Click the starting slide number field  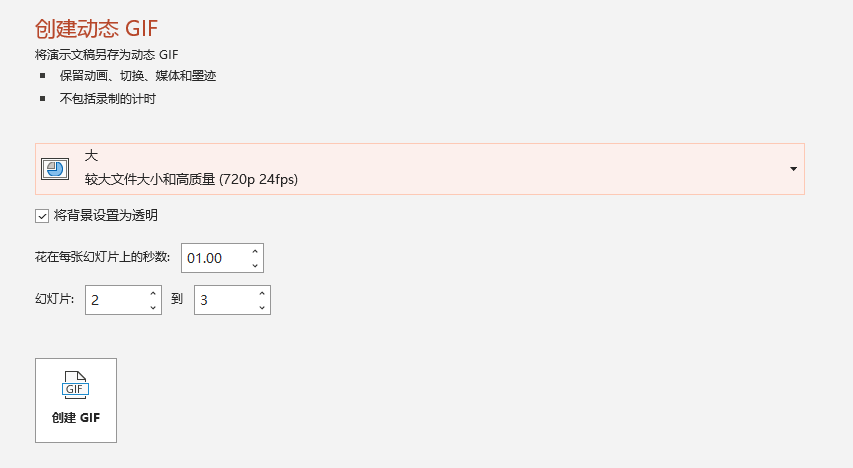click(x=115, y=300)
